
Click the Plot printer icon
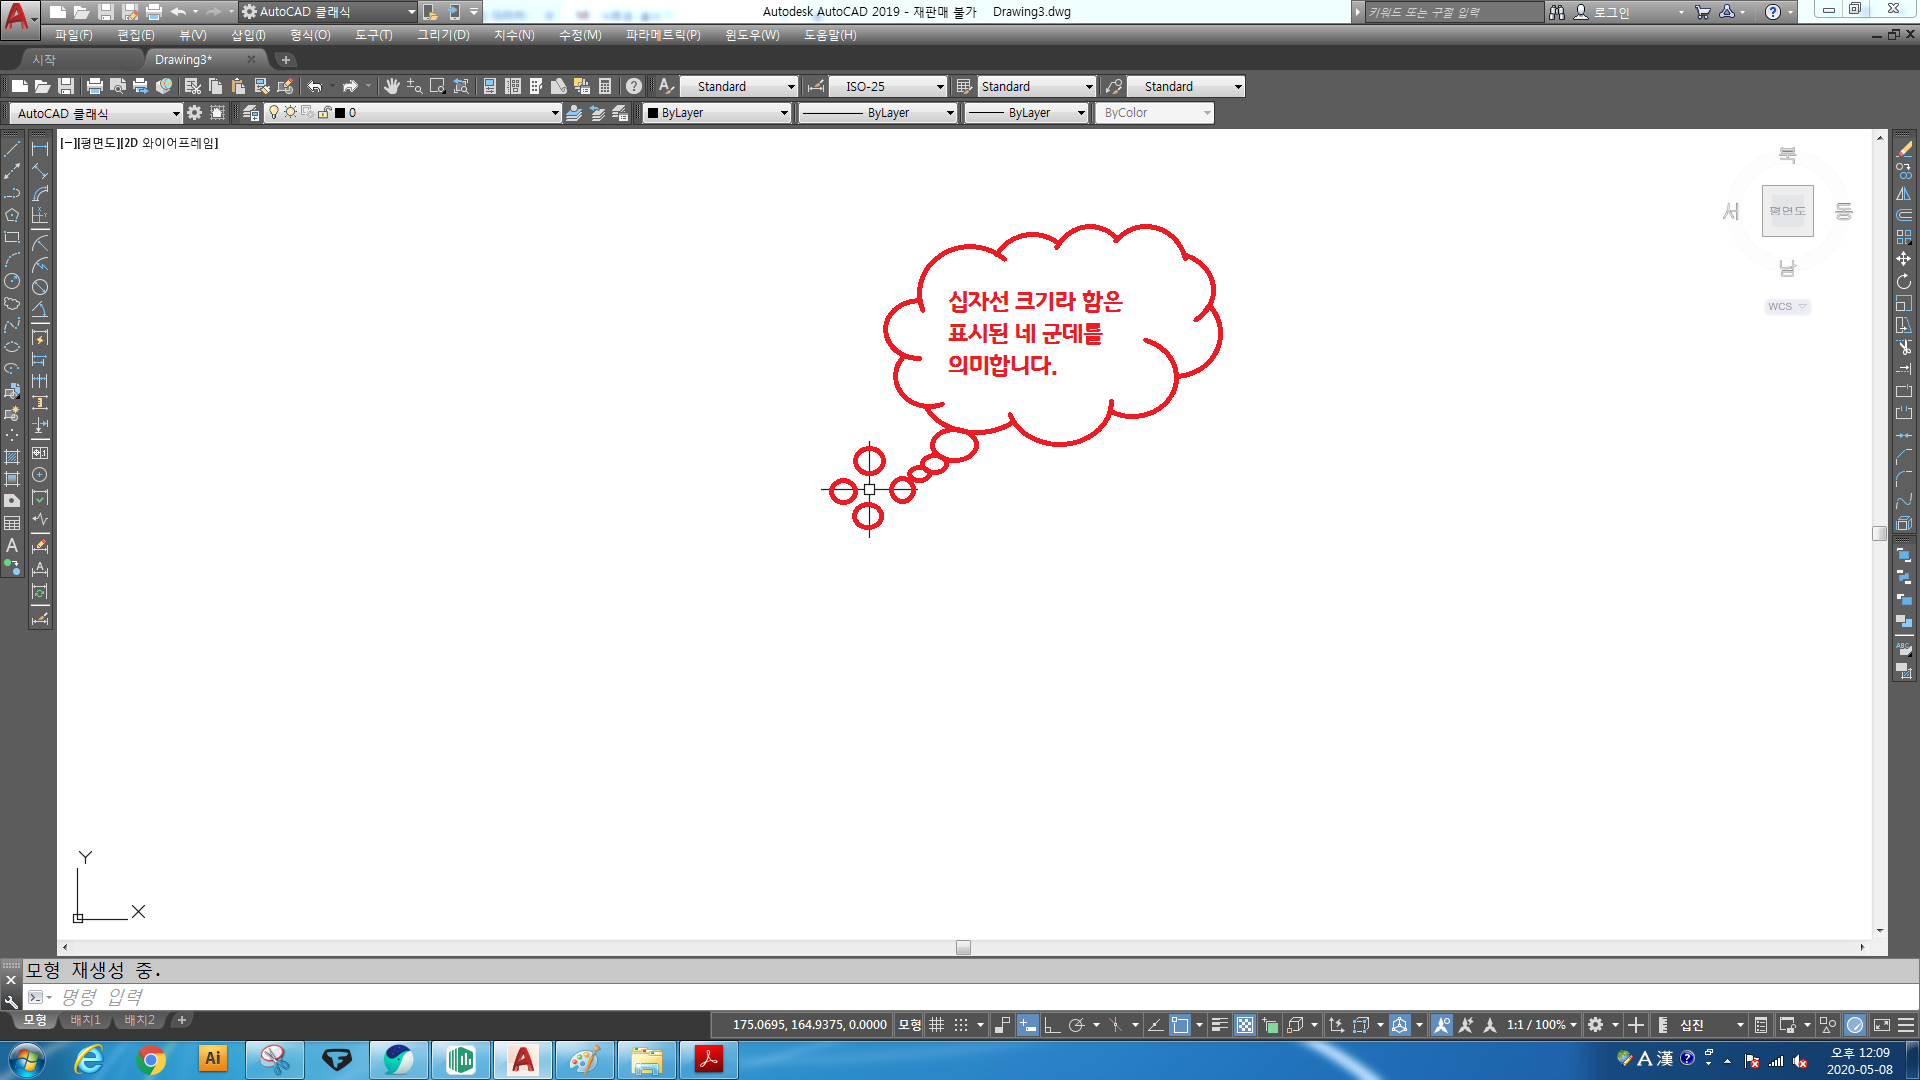[94, 87]
